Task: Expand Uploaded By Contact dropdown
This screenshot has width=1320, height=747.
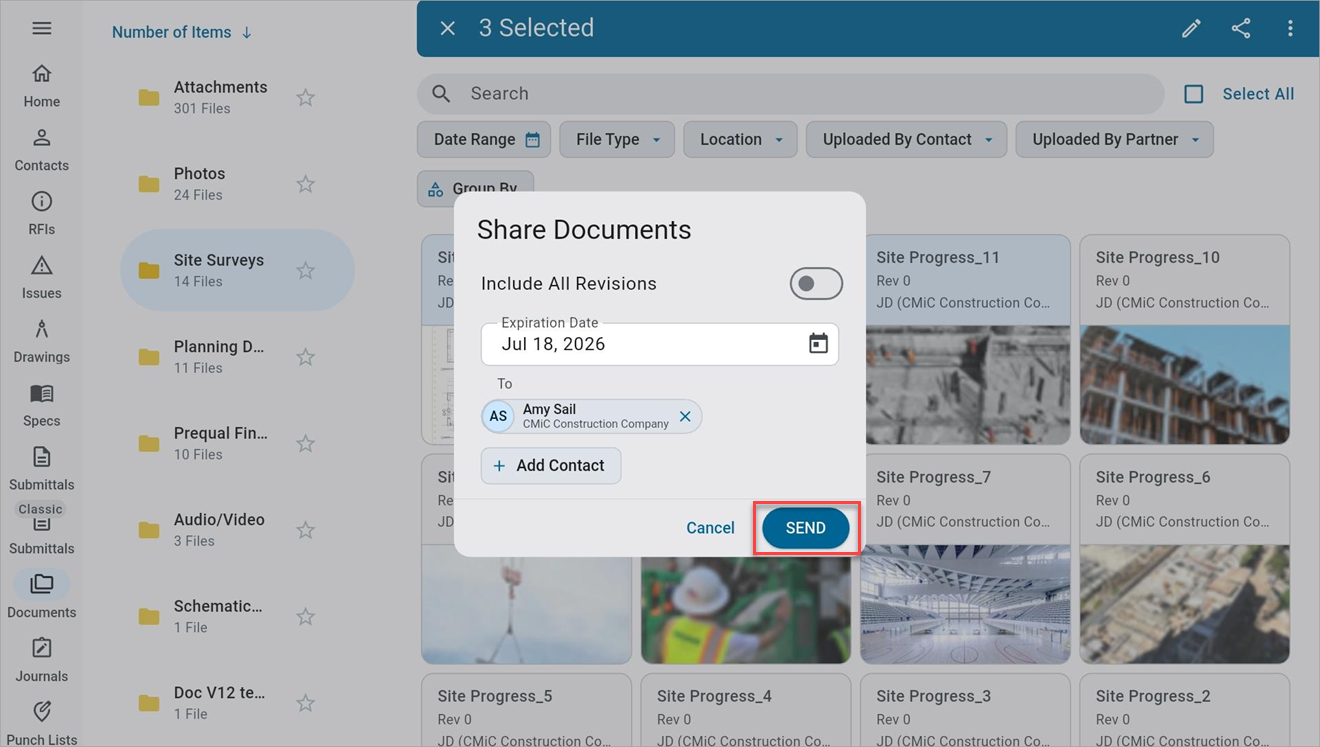Action: click(906, 140)
